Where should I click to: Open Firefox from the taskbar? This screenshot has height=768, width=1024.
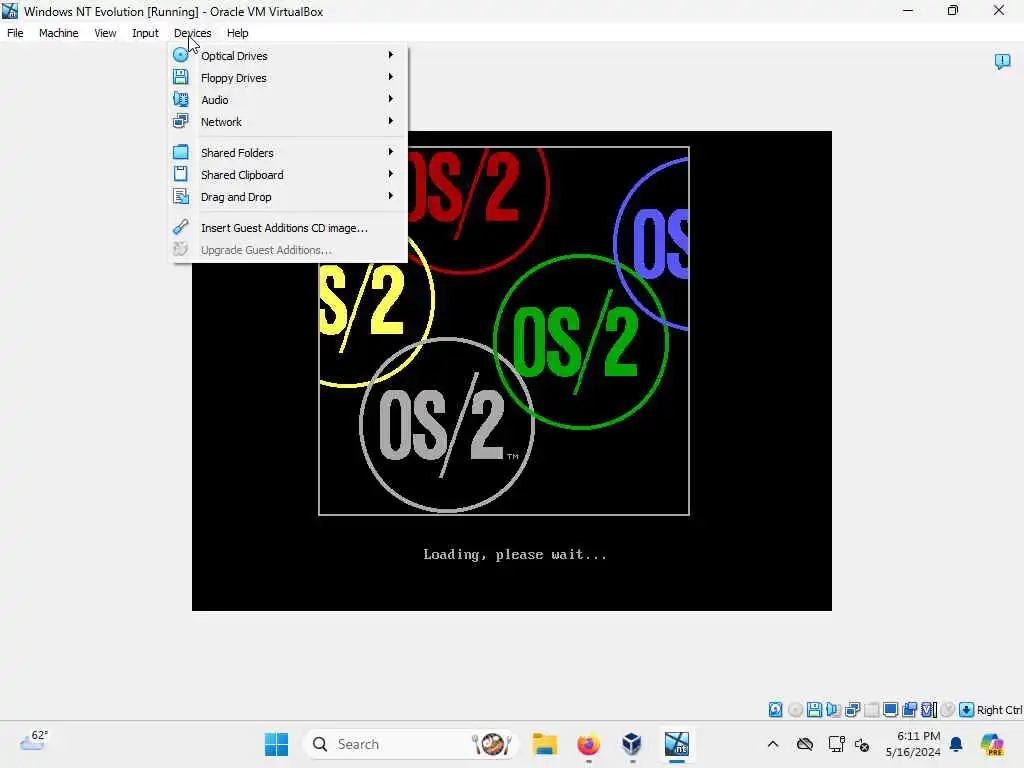588,744
